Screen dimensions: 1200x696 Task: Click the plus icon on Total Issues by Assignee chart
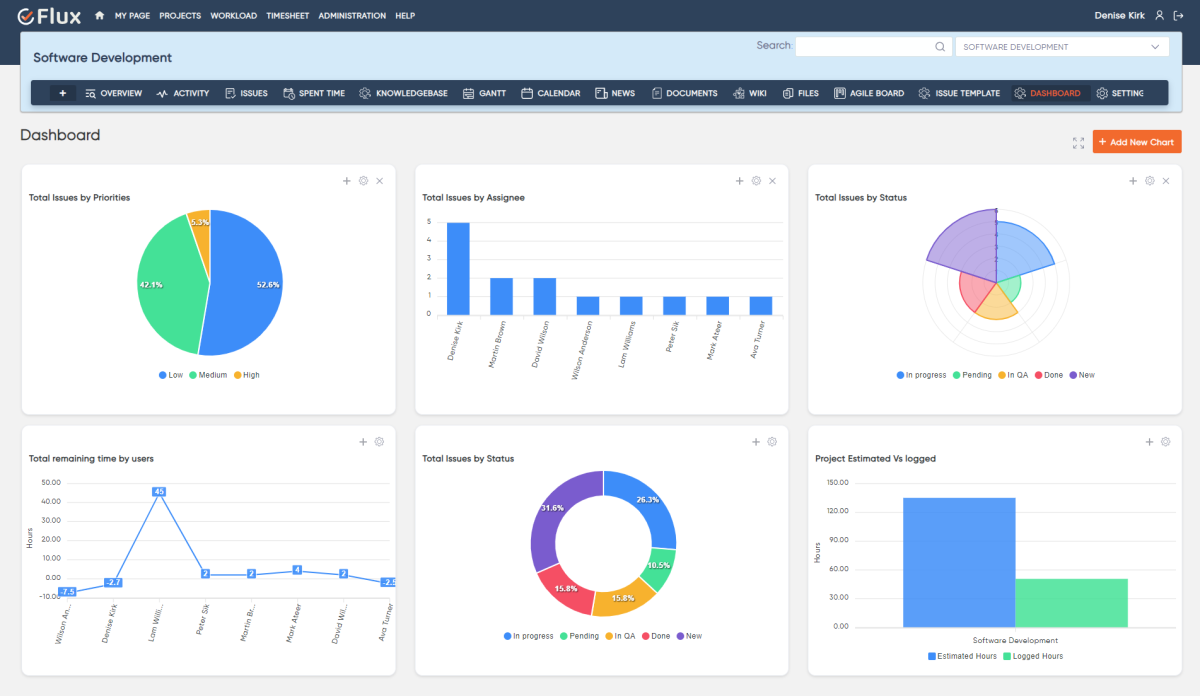click(x=739, y=181)
